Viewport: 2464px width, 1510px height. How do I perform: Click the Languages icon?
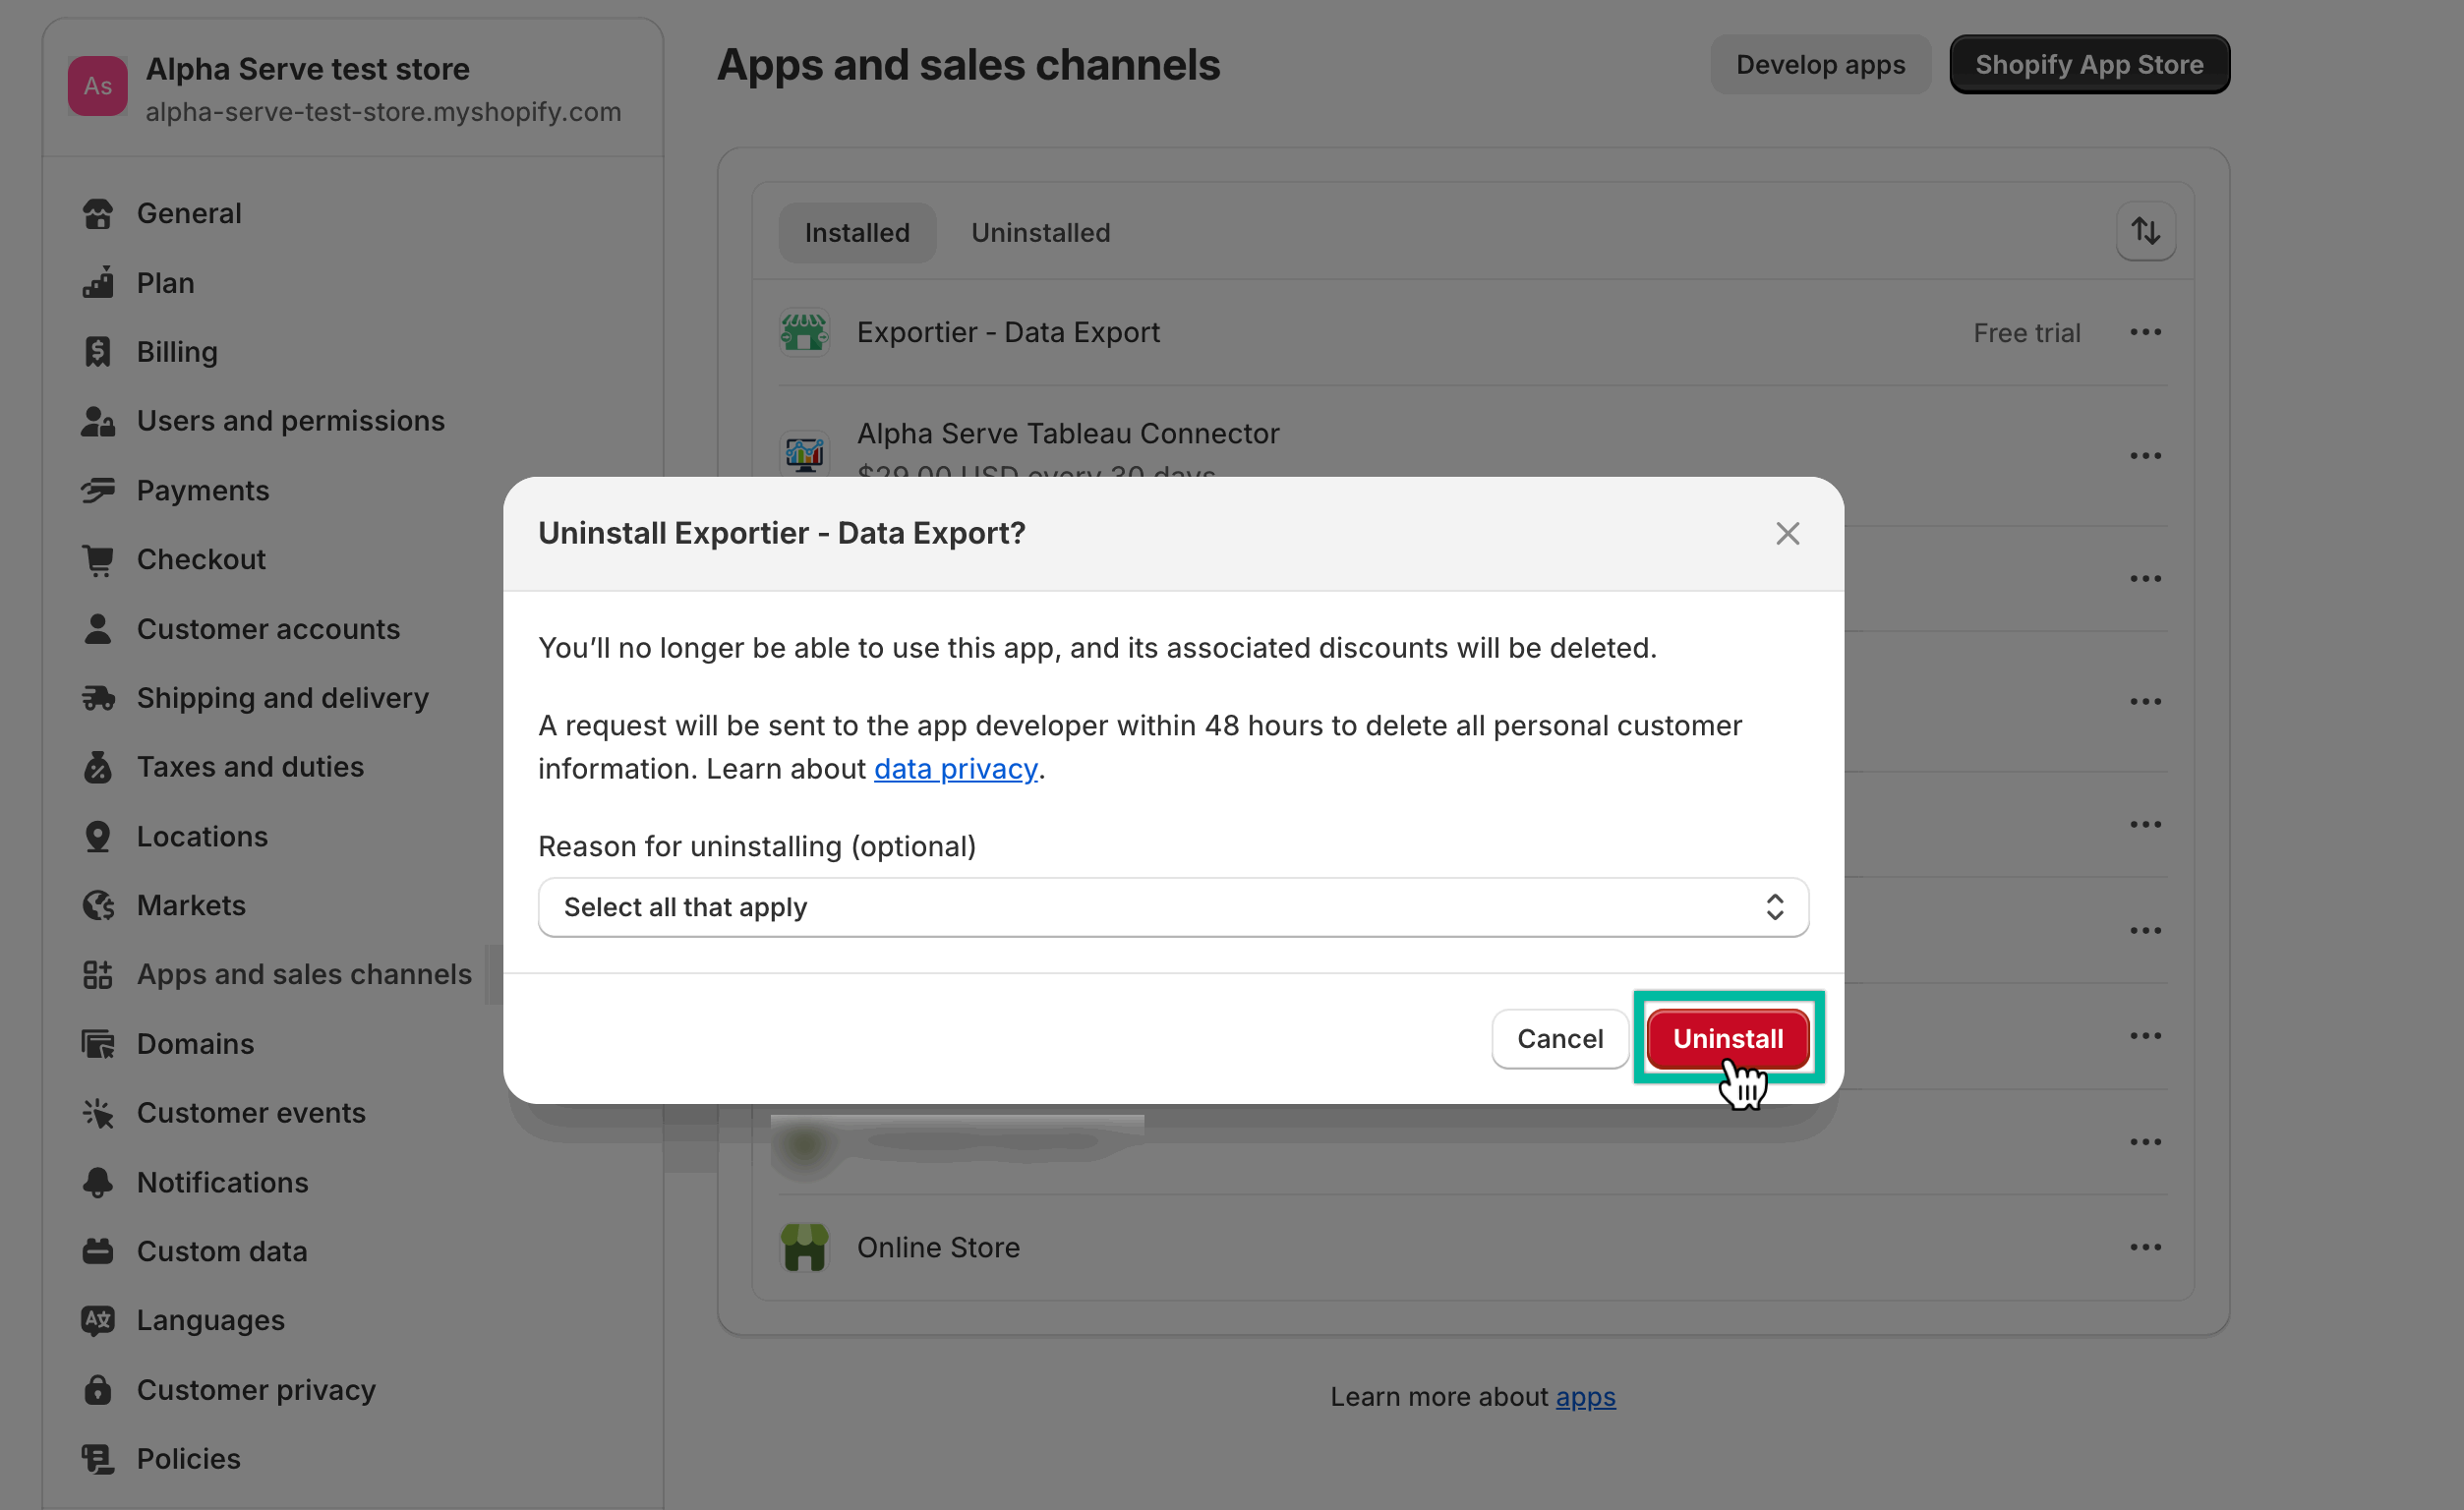(97, 1320)
